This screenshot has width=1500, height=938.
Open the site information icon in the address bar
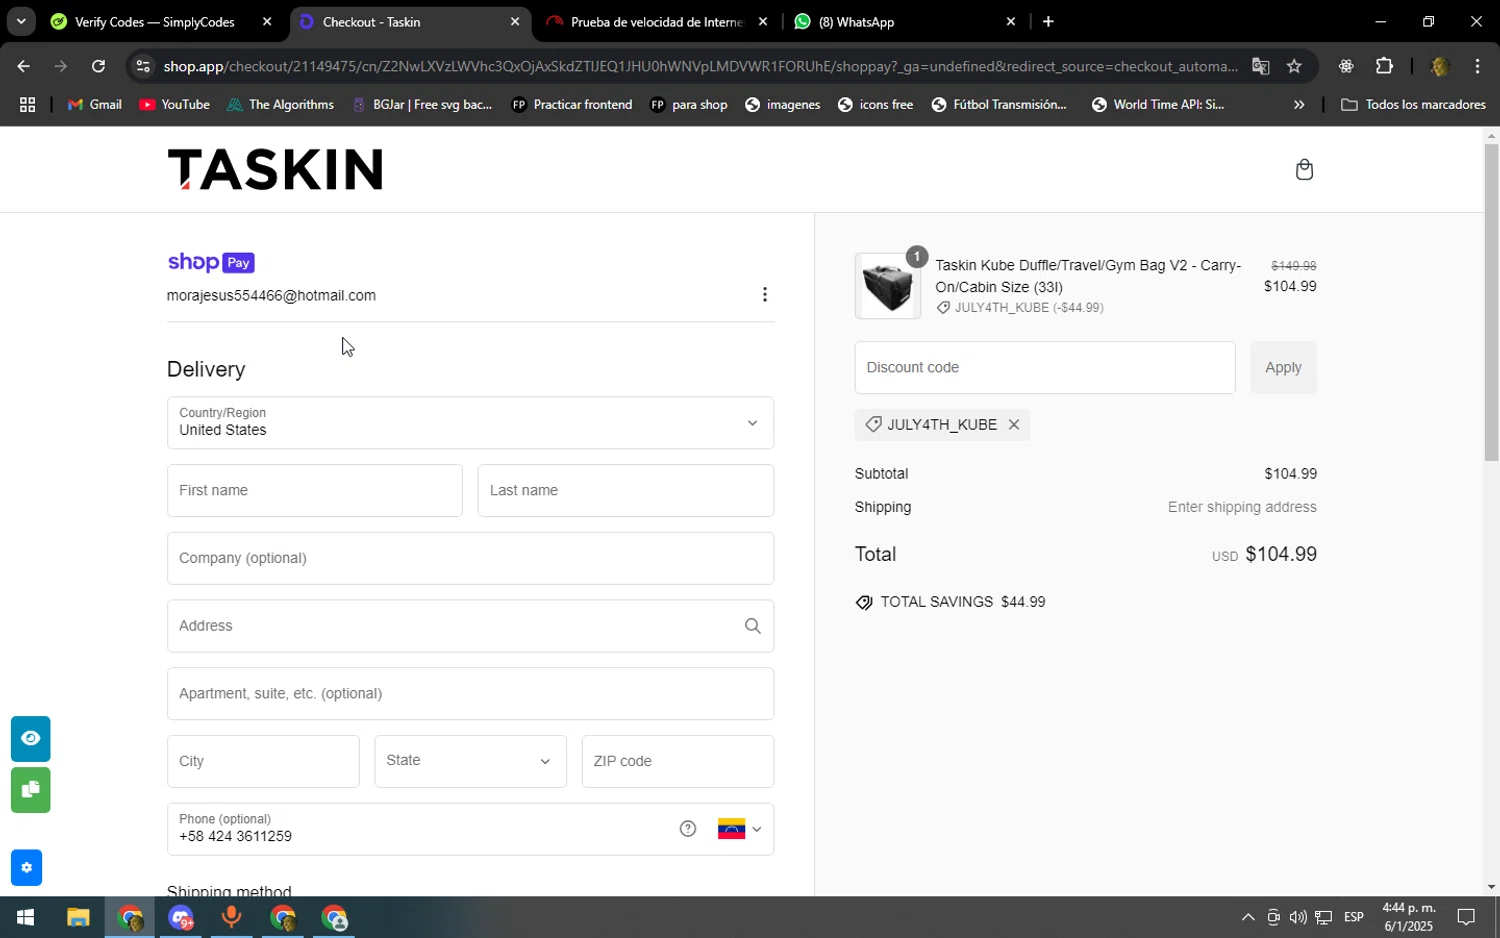143,66
